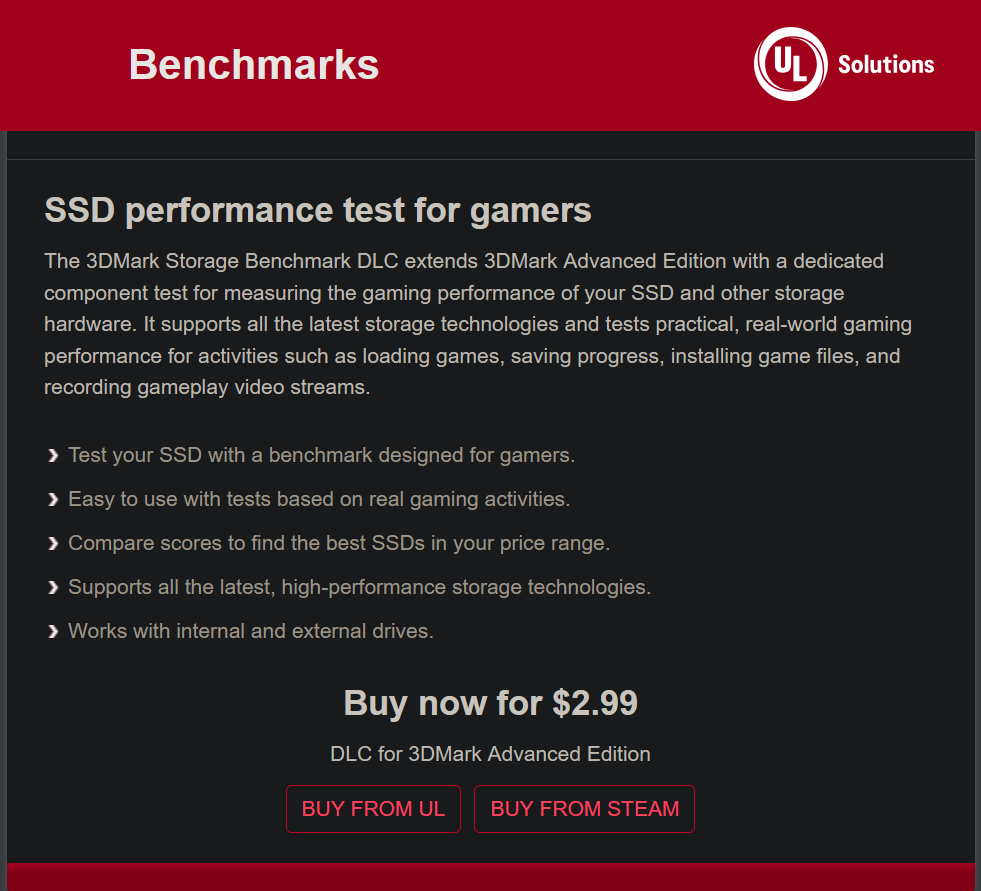
Task: Click the 'DLC for 3DMark Advanced Edition' subtitle
Action: pyautogui.click(x=490, y=754)
